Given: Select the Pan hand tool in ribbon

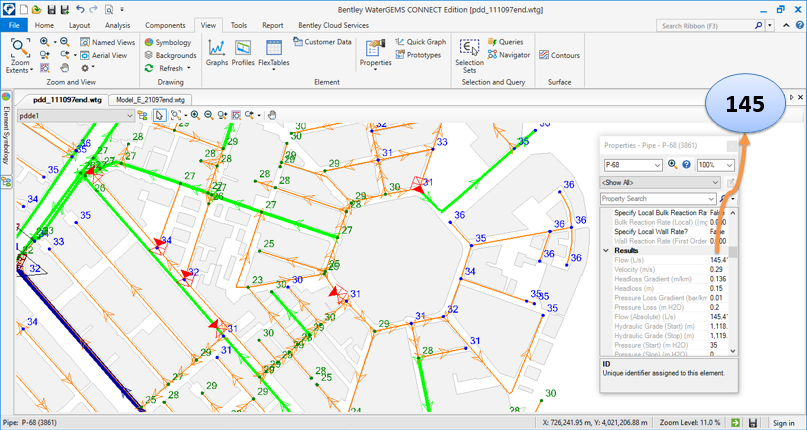Looking at the screenshot, I should [x=64, y=67].
